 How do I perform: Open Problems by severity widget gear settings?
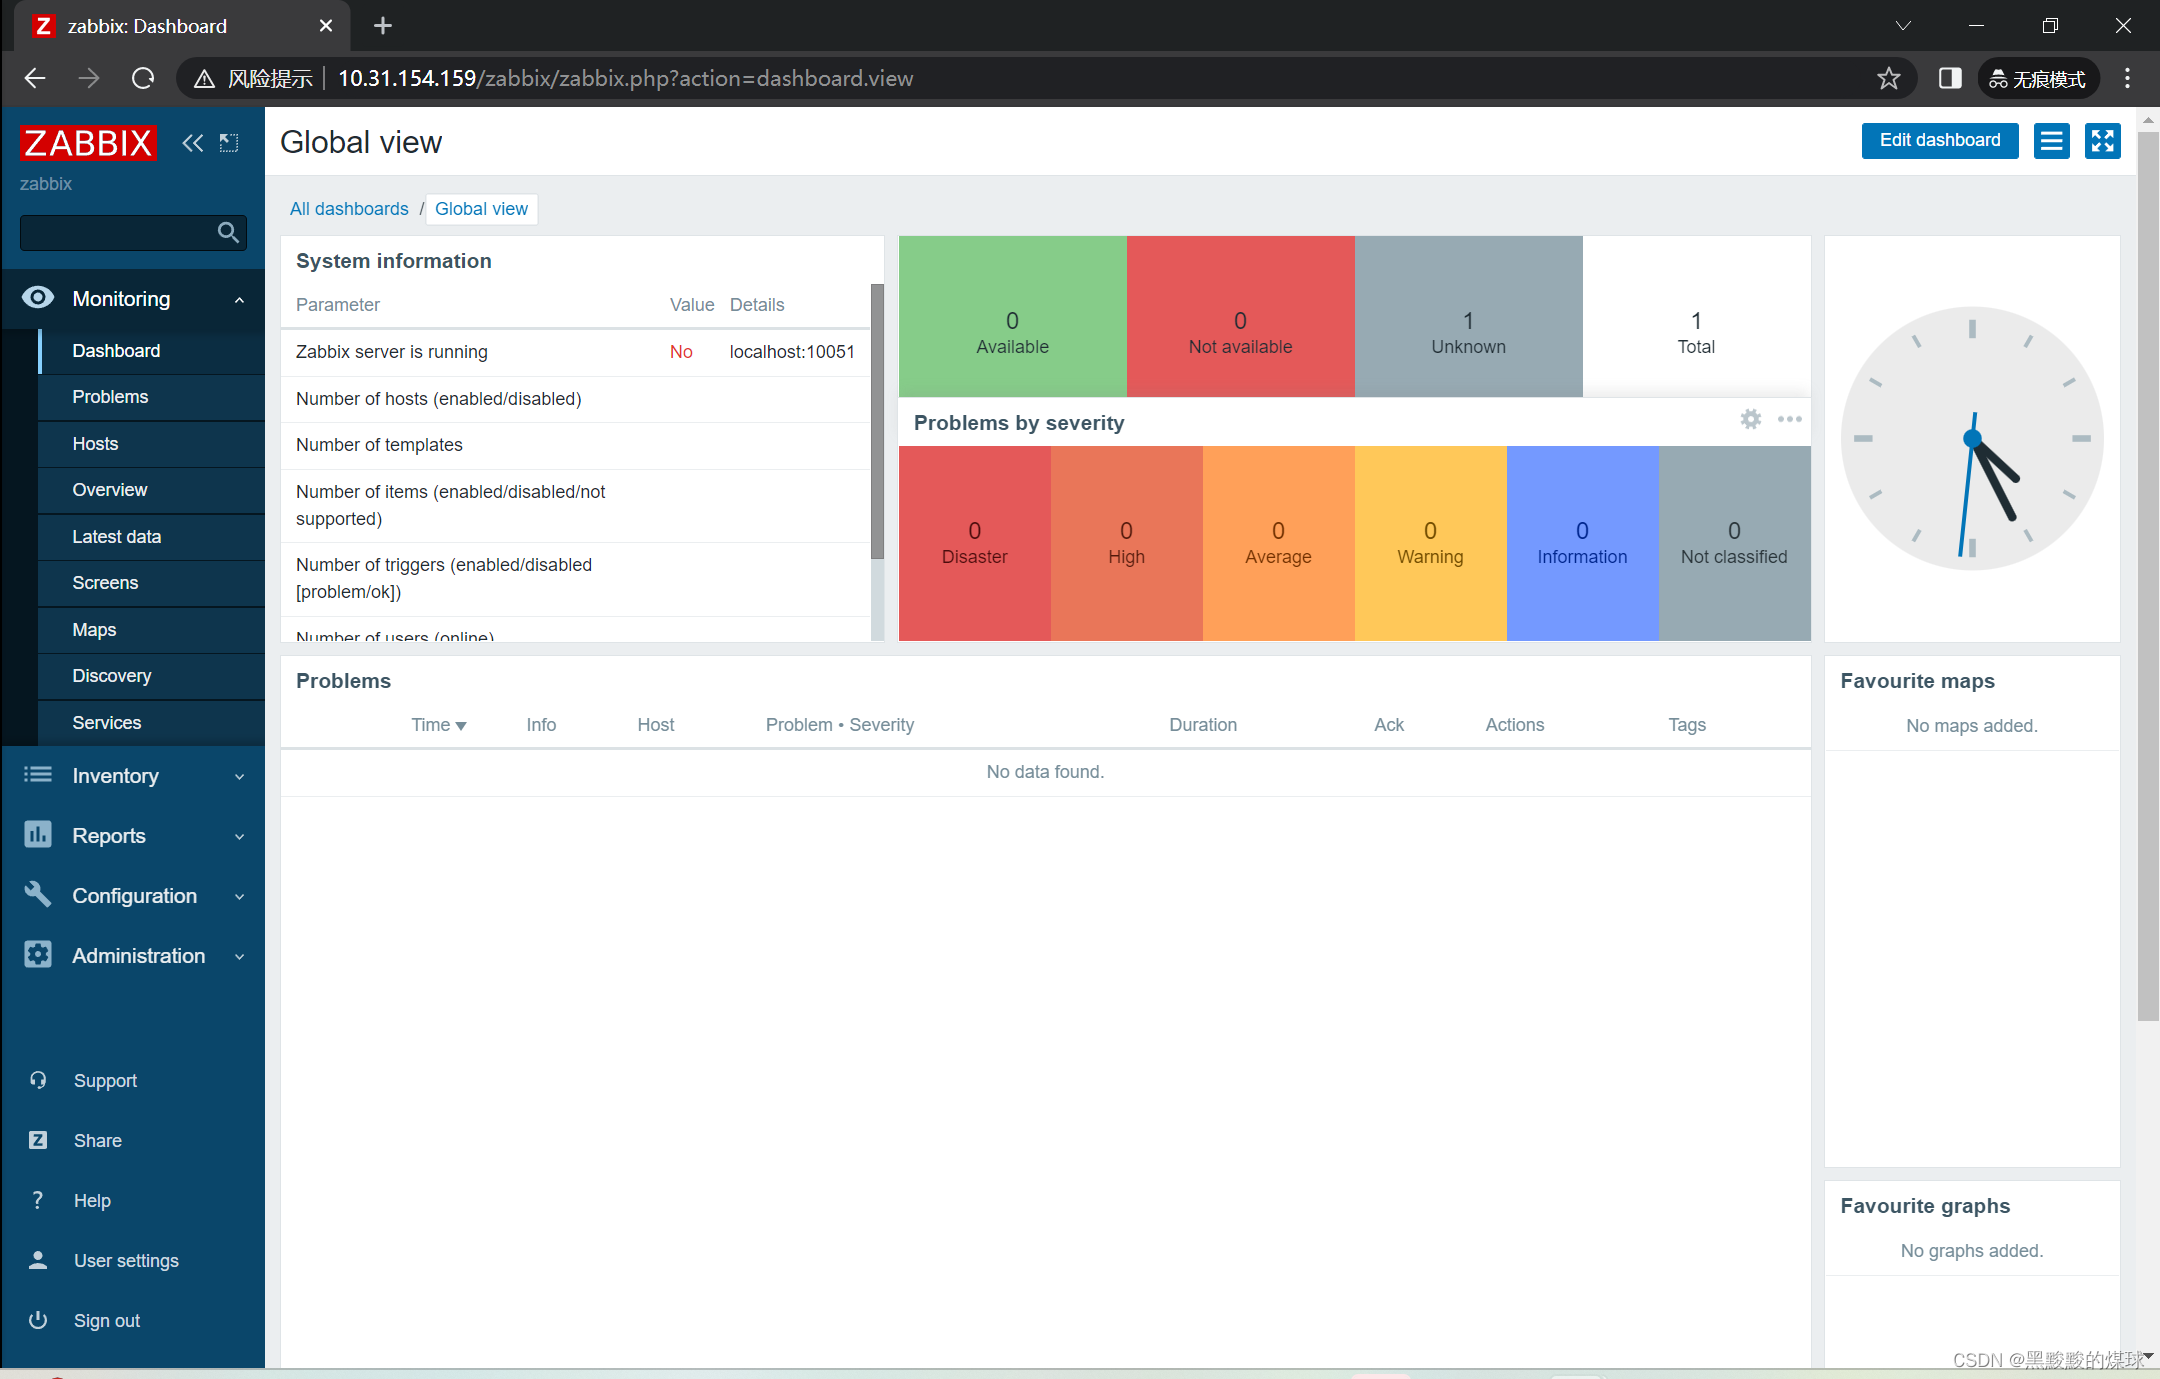[1750, 420]
